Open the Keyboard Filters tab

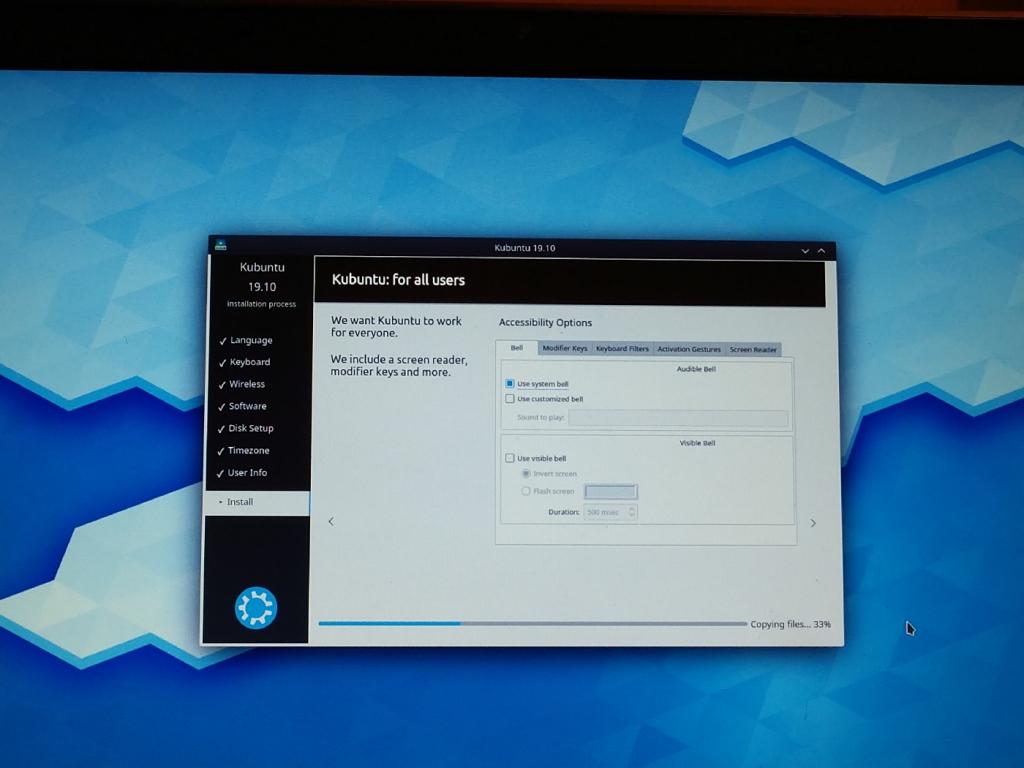(622, 348)
